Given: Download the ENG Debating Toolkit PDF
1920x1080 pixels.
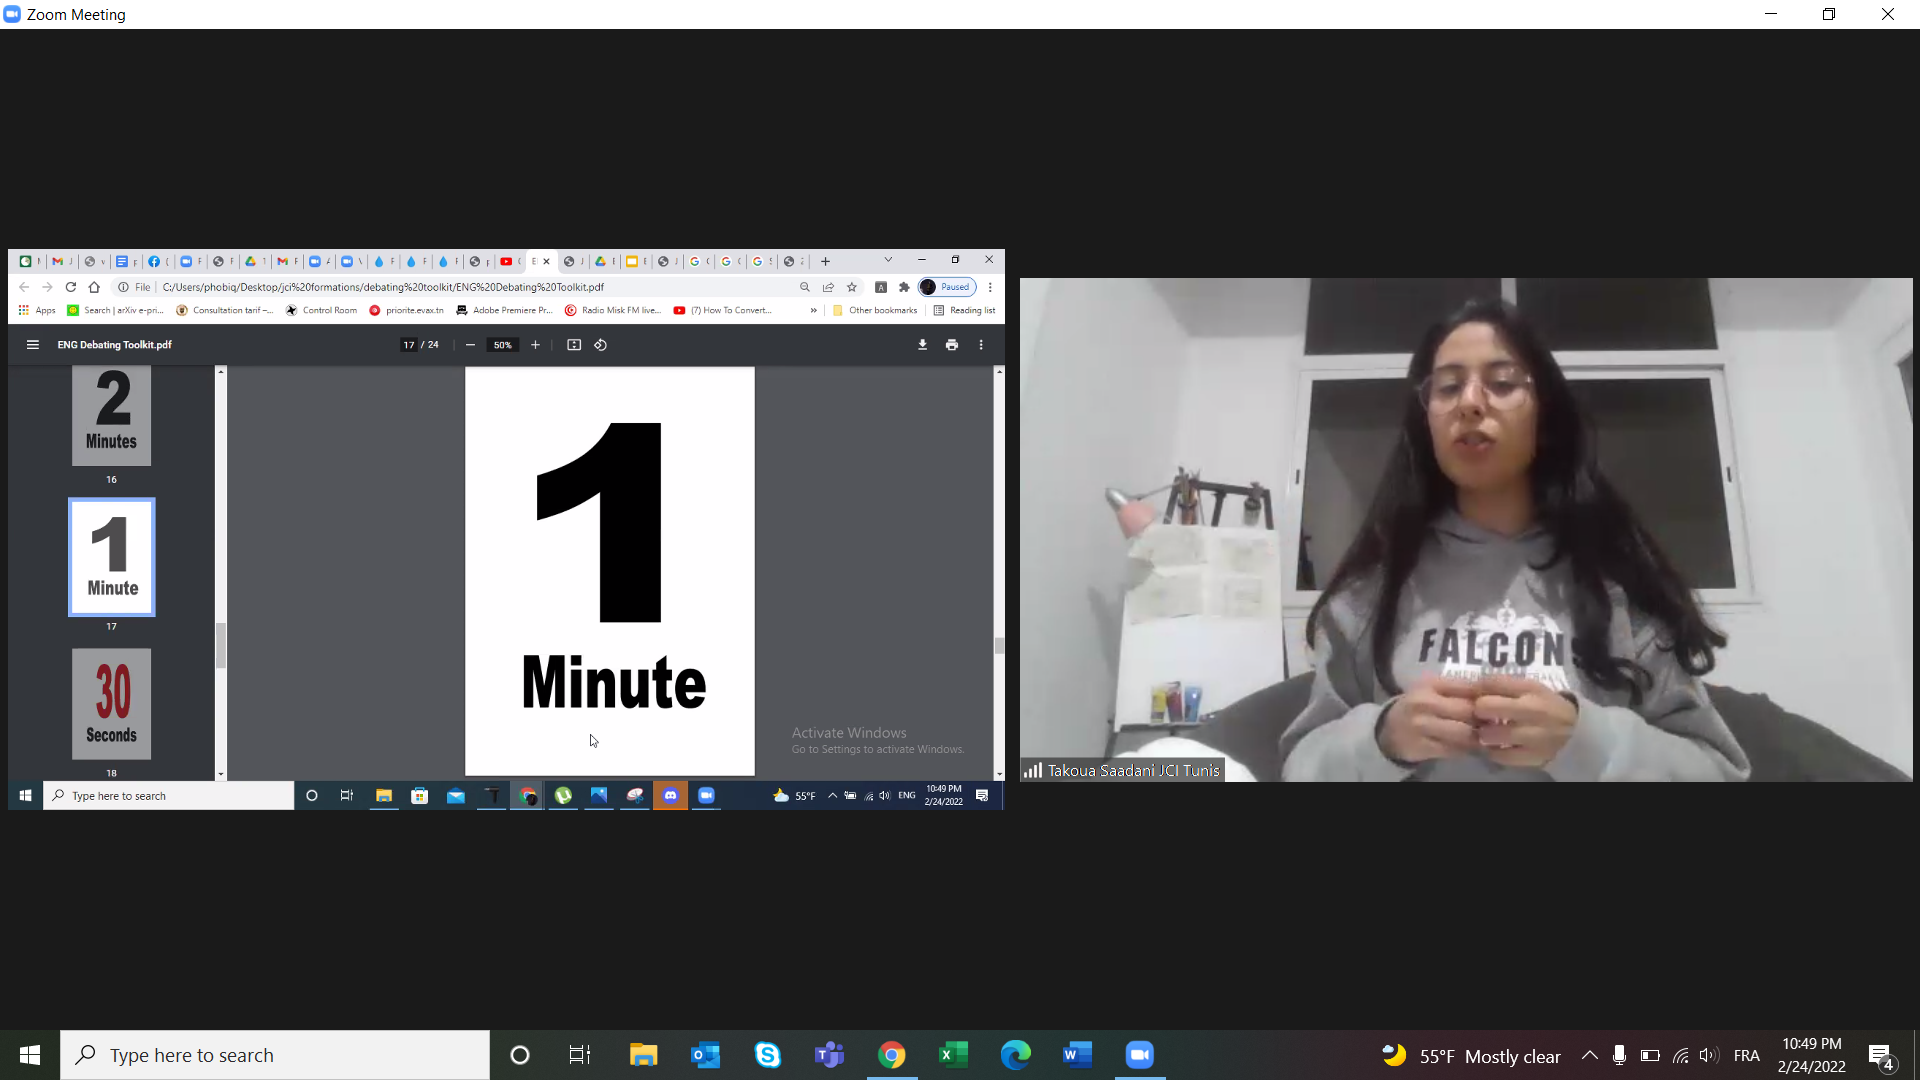Looking at the screenshot, I should (923, 345).
